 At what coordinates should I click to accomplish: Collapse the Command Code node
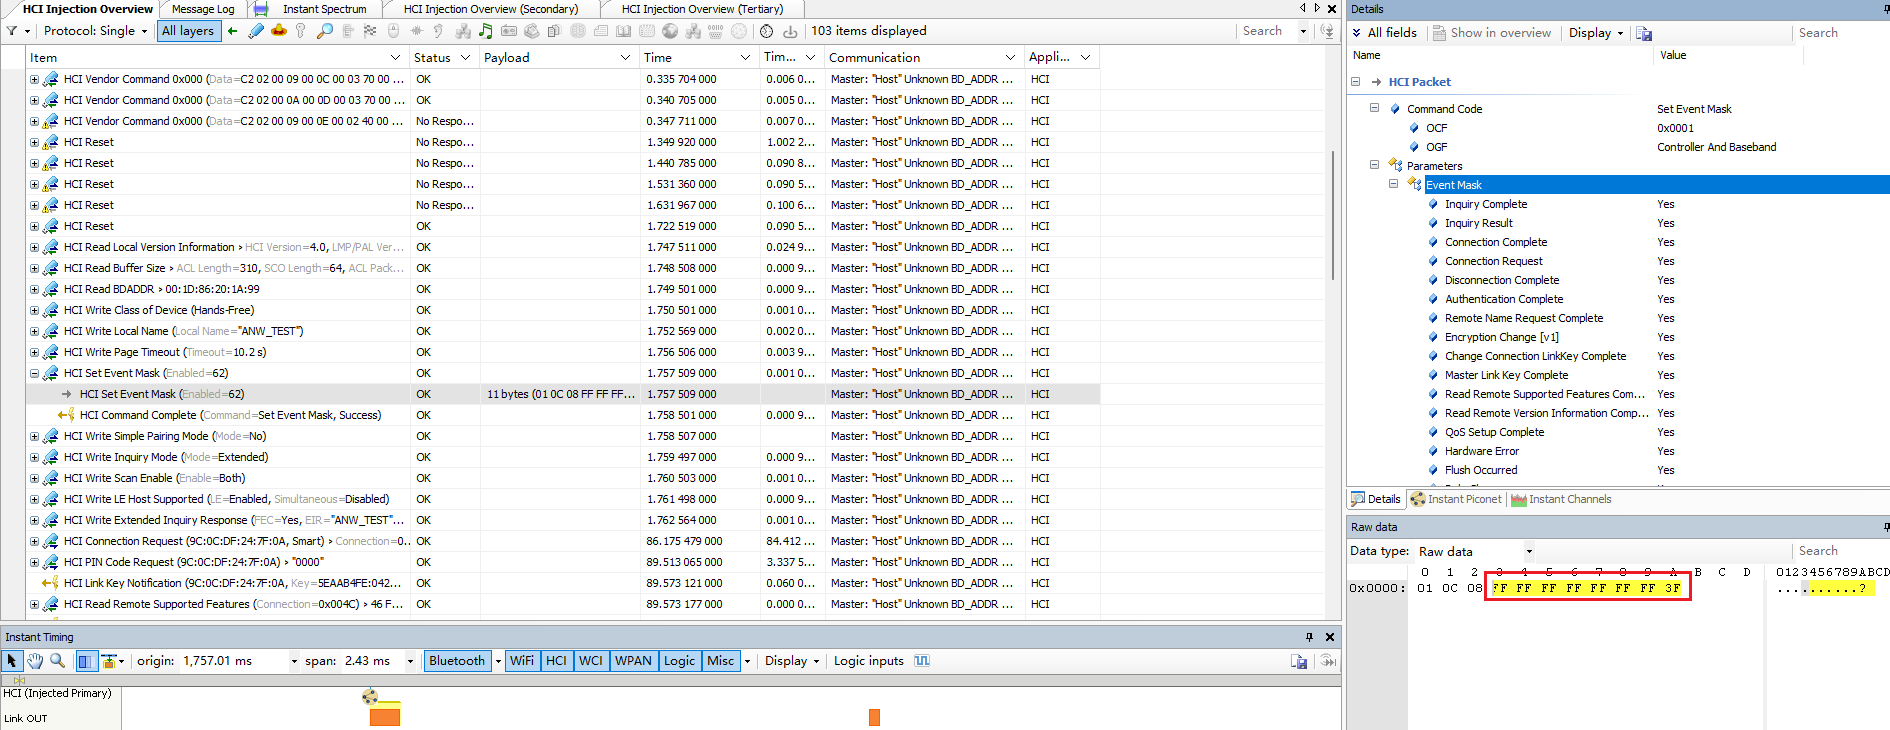1374,108
